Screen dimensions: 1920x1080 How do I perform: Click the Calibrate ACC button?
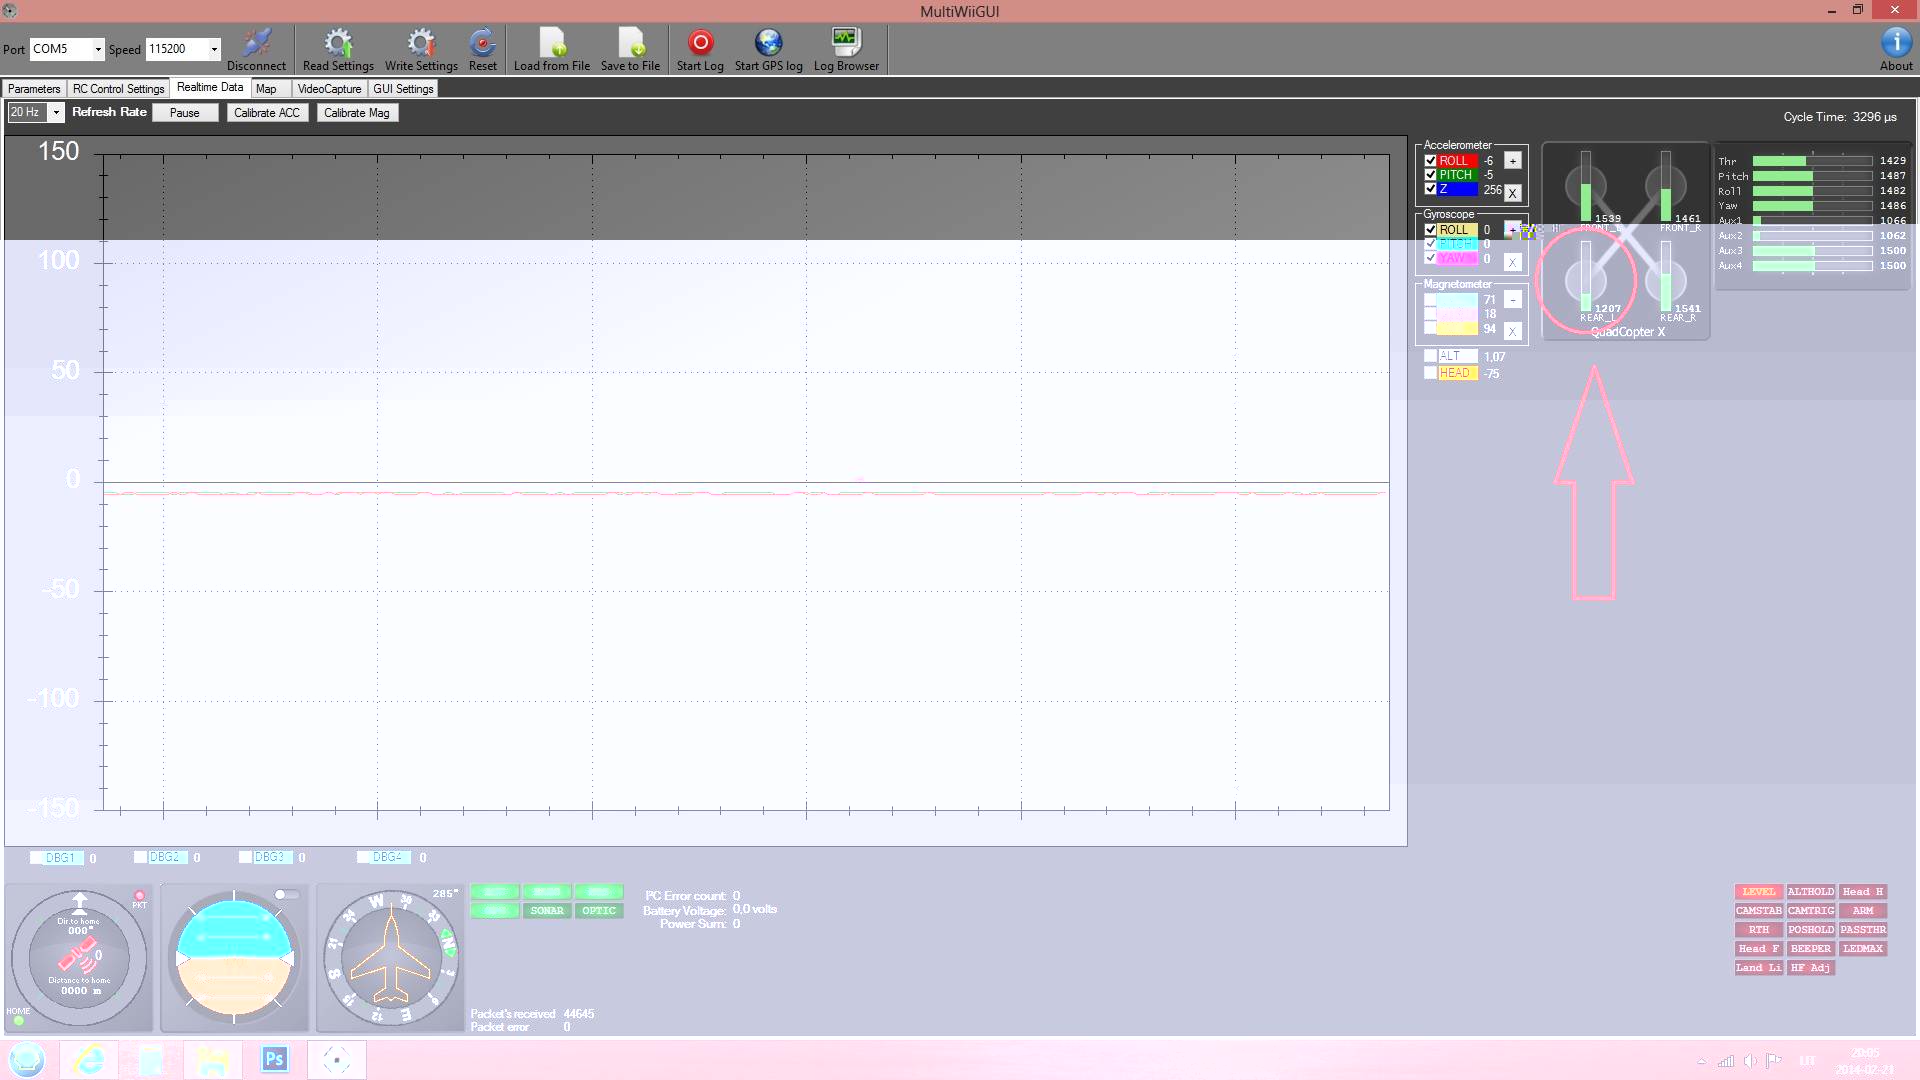click(266, 113)
